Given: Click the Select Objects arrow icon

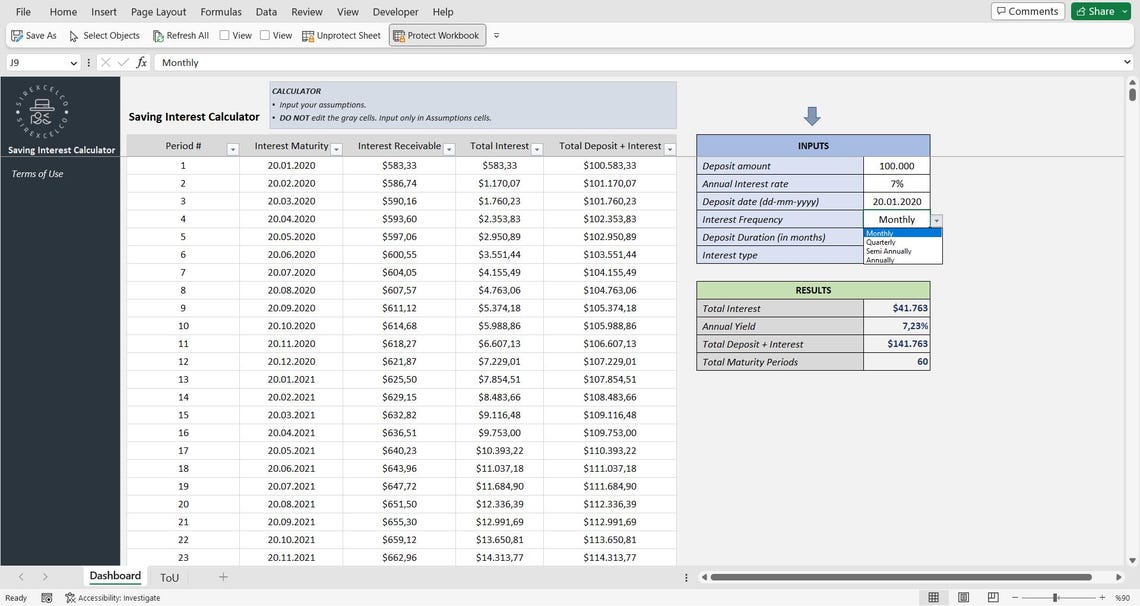Looking at the screenshot, I should (x=71, y=35).
